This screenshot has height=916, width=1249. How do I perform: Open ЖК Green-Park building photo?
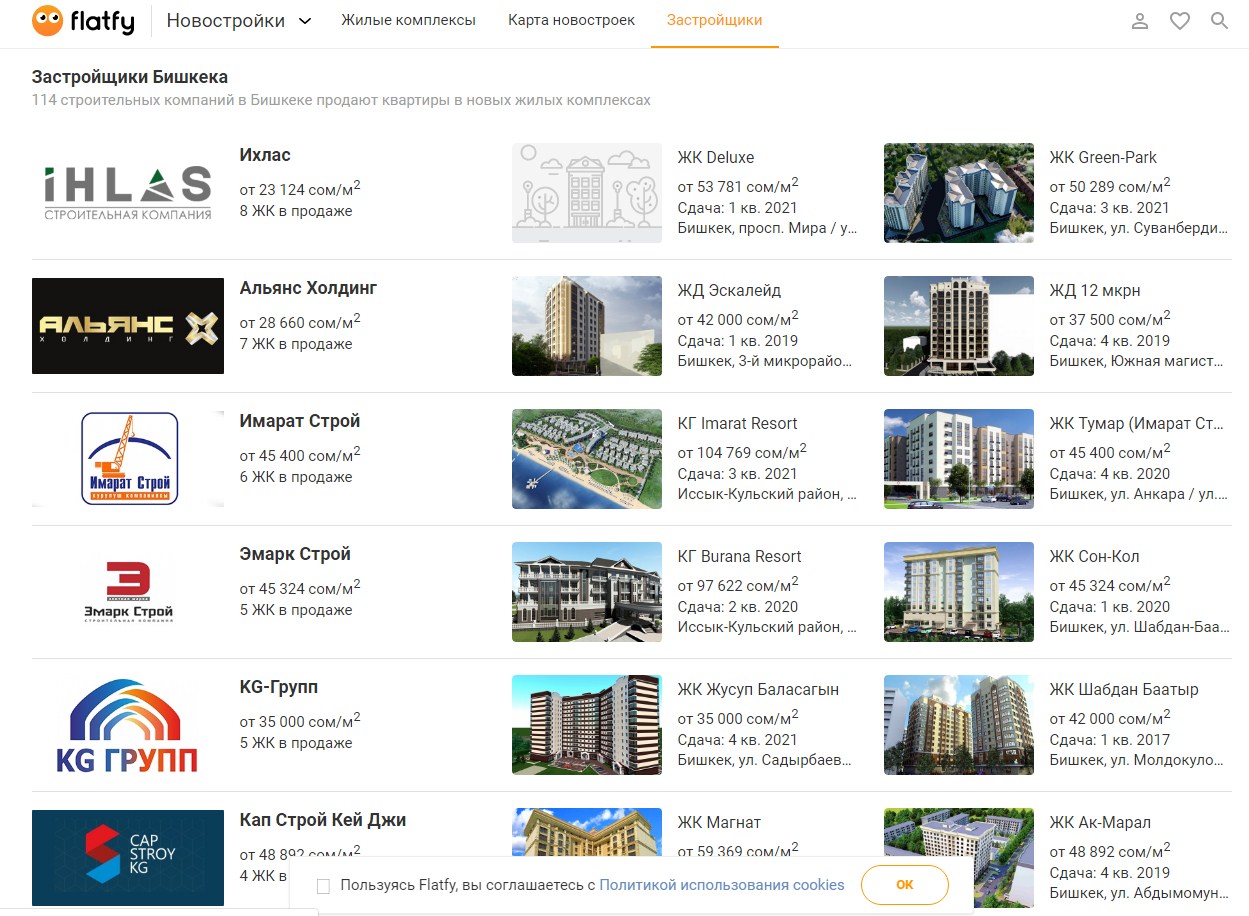959,193
